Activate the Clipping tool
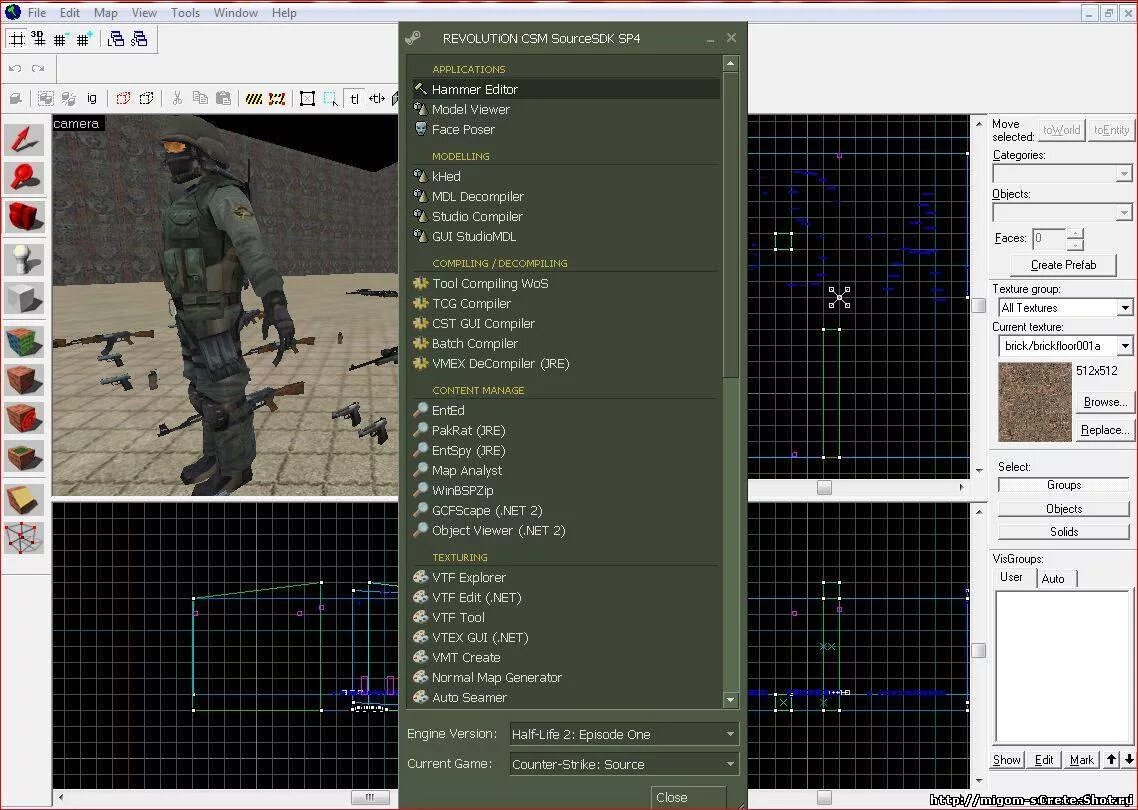The image size is (1138, 810). 24,500
